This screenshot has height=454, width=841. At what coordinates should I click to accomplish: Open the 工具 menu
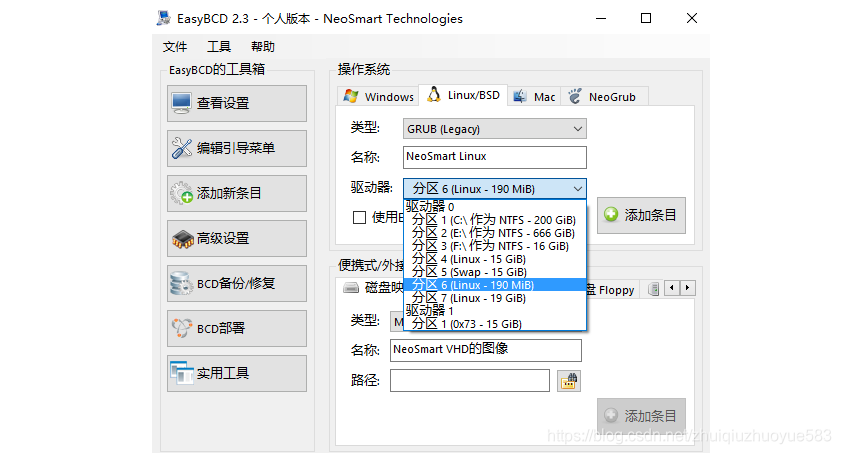pyautogui.click(x=219, y=47)
